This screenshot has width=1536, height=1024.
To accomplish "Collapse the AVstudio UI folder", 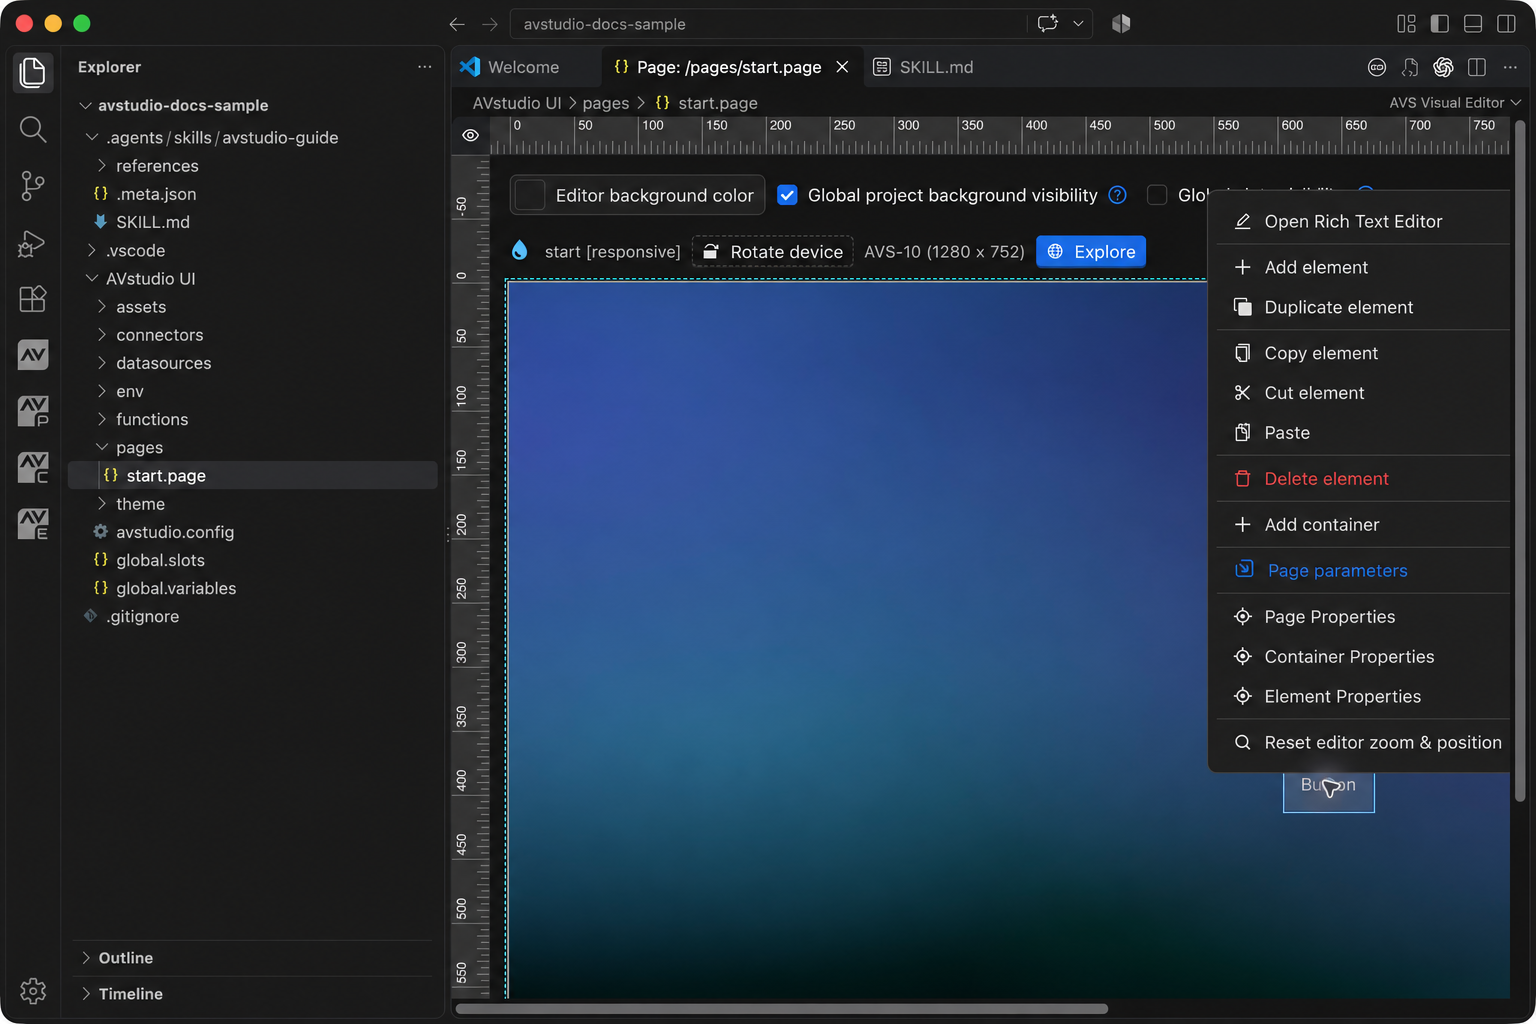I will coord(252,279).
